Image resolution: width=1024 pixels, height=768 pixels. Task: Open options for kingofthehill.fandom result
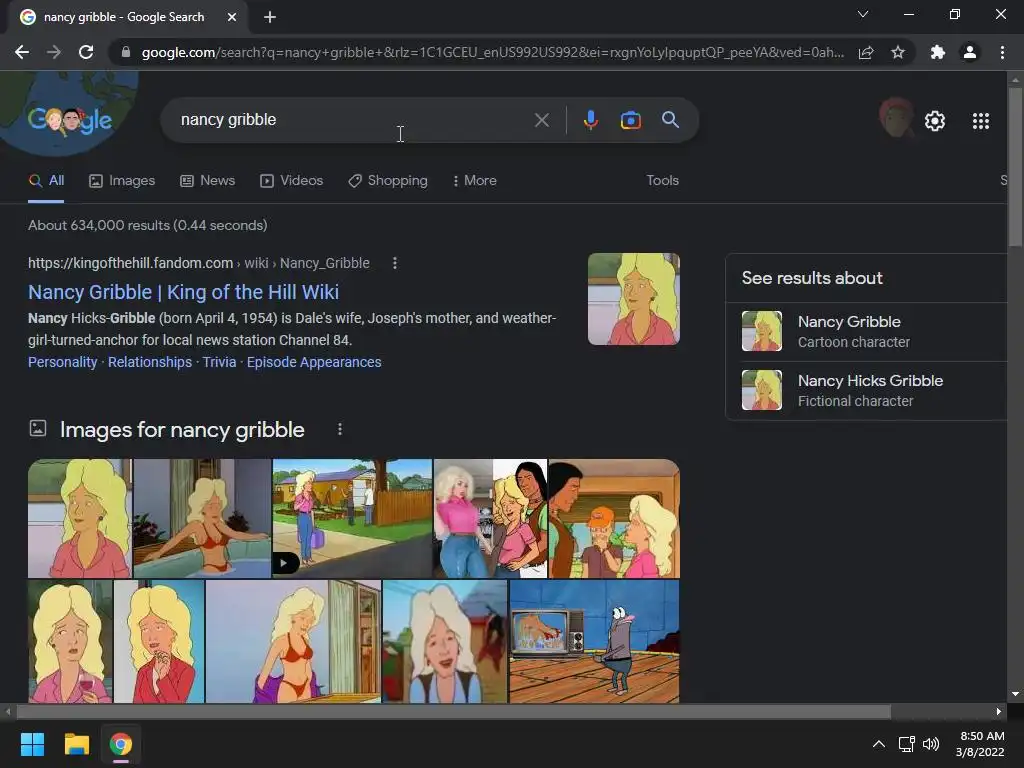(x=394, y=263)
